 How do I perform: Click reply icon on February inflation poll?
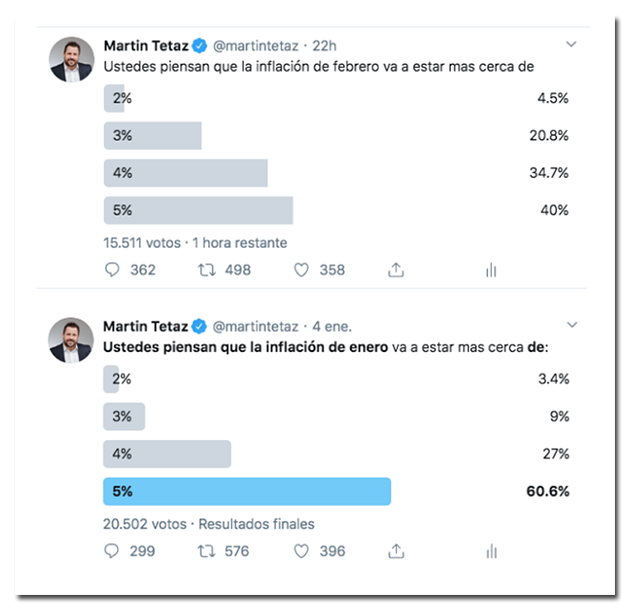click(x=112, y=270)
